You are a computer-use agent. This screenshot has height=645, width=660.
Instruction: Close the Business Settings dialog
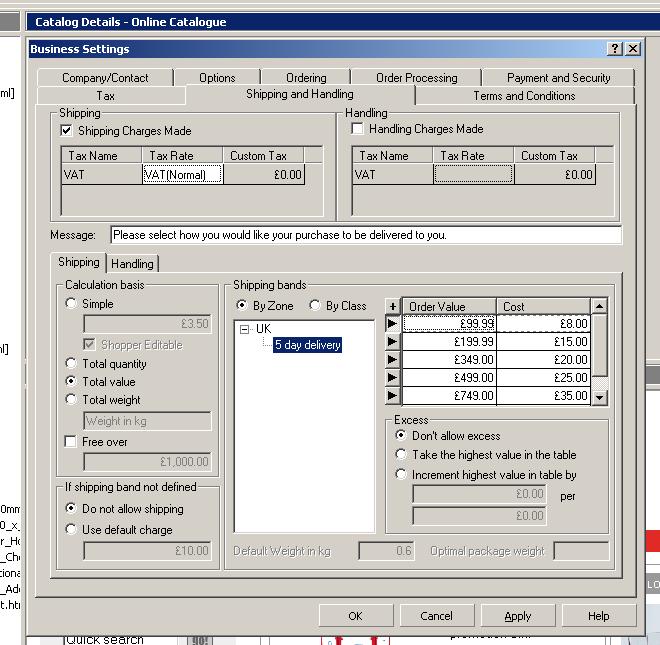(x=633, y=49)
